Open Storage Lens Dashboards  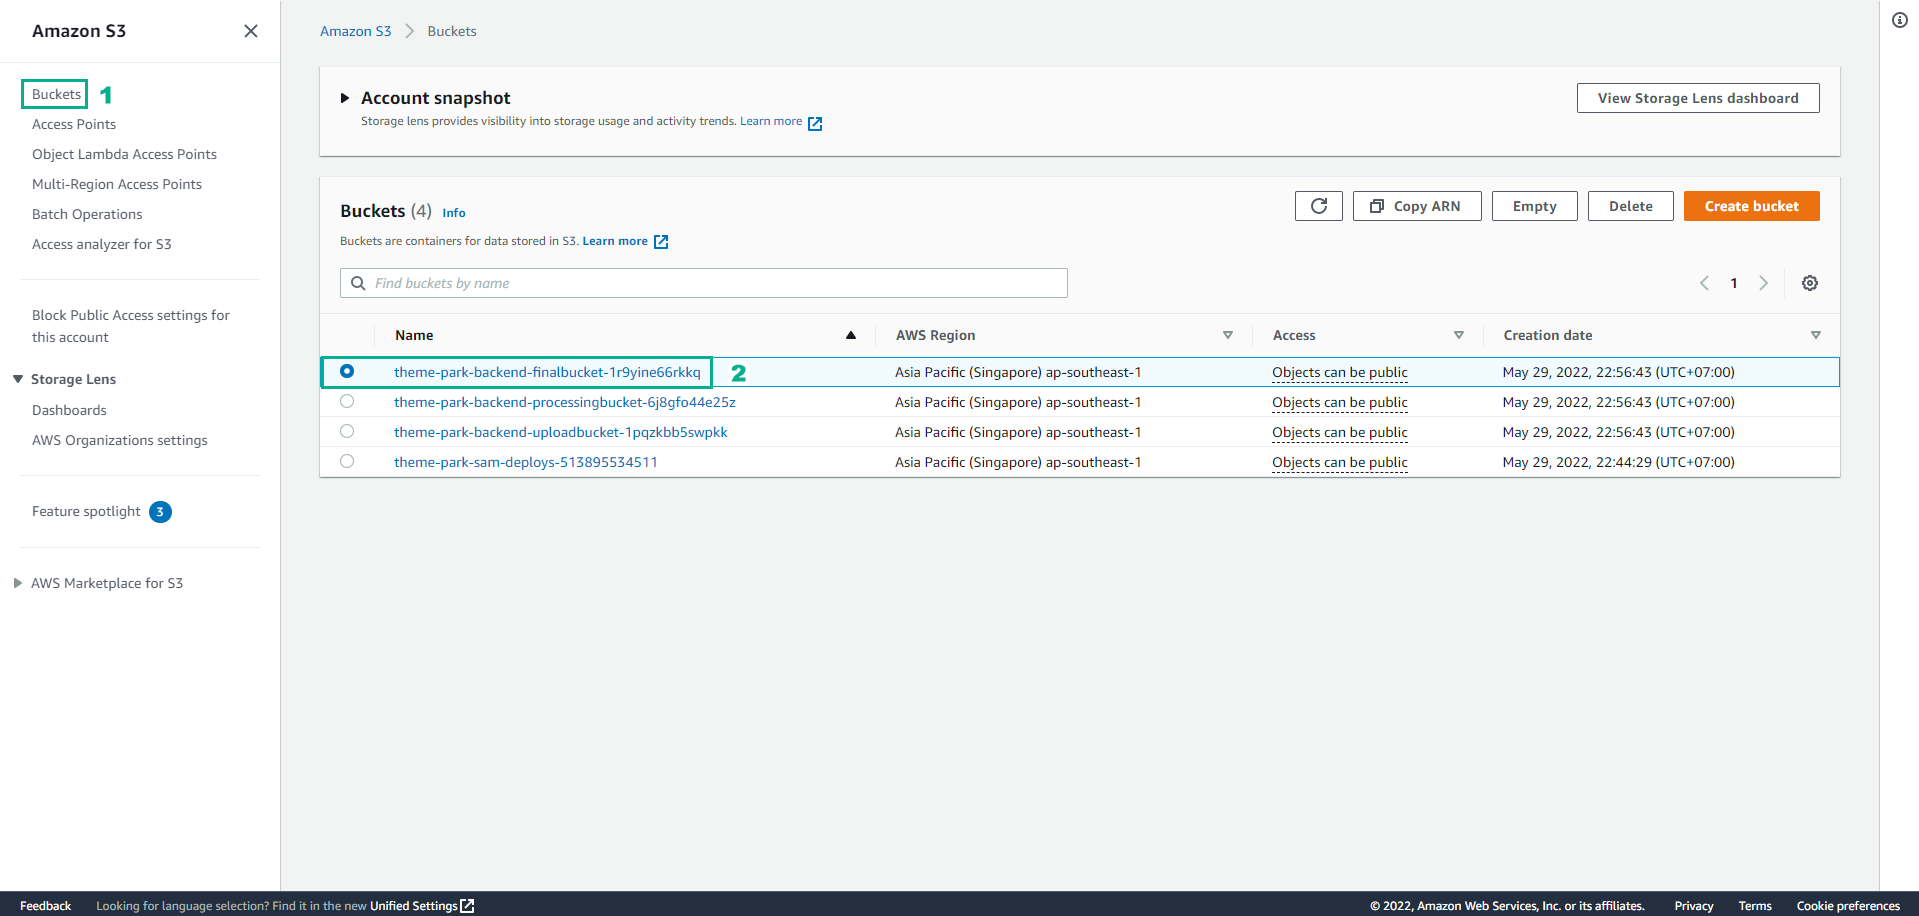pyautogui.click(x=69, y=410)
